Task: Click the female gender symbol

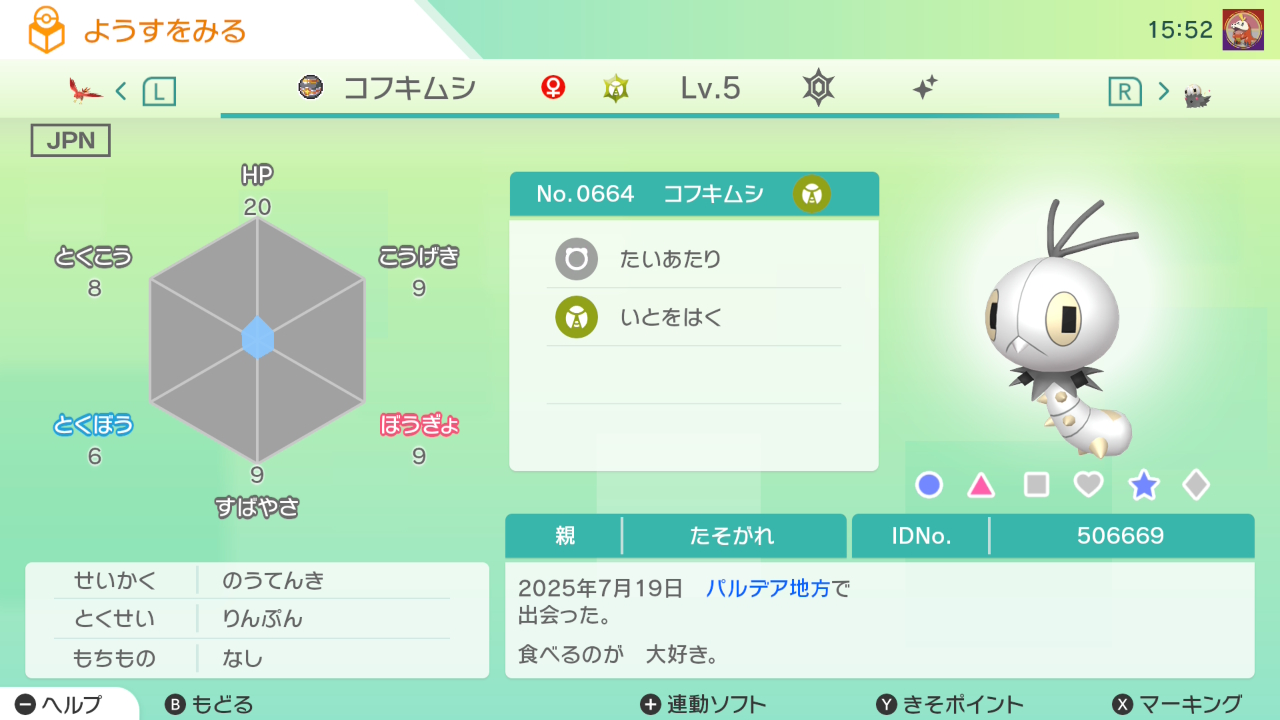Action: click(553, 88)
